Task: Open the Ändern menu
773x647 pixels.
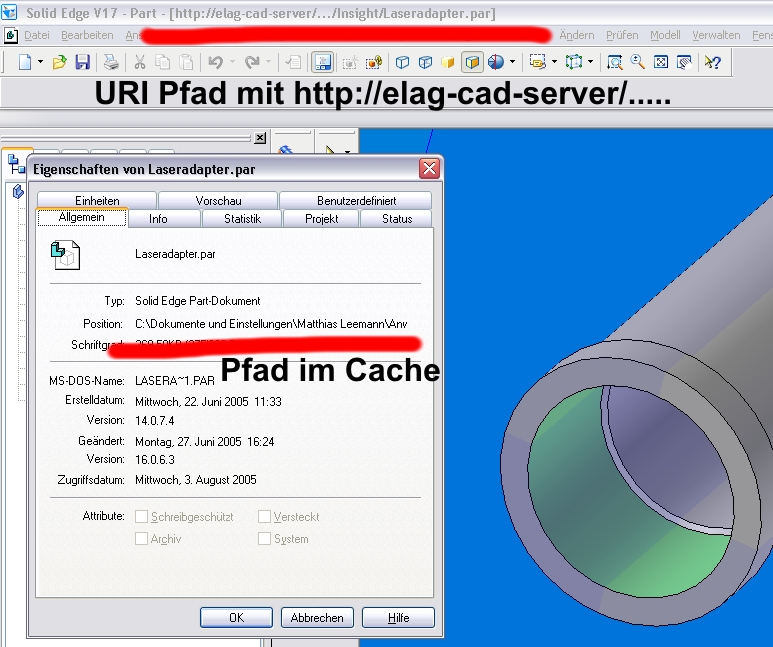Action: click(577, 36)
